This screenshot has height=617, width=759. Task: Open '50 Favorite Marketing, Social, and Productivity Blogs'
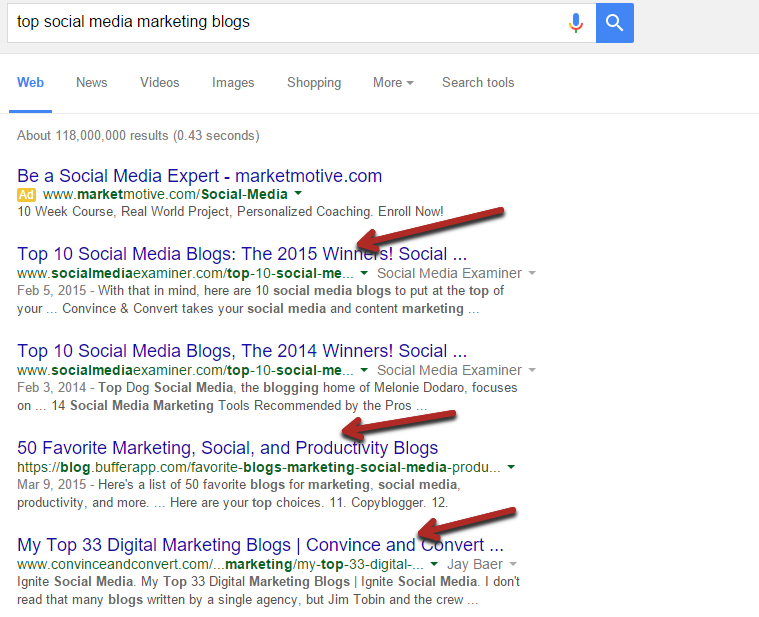(228, 448)
